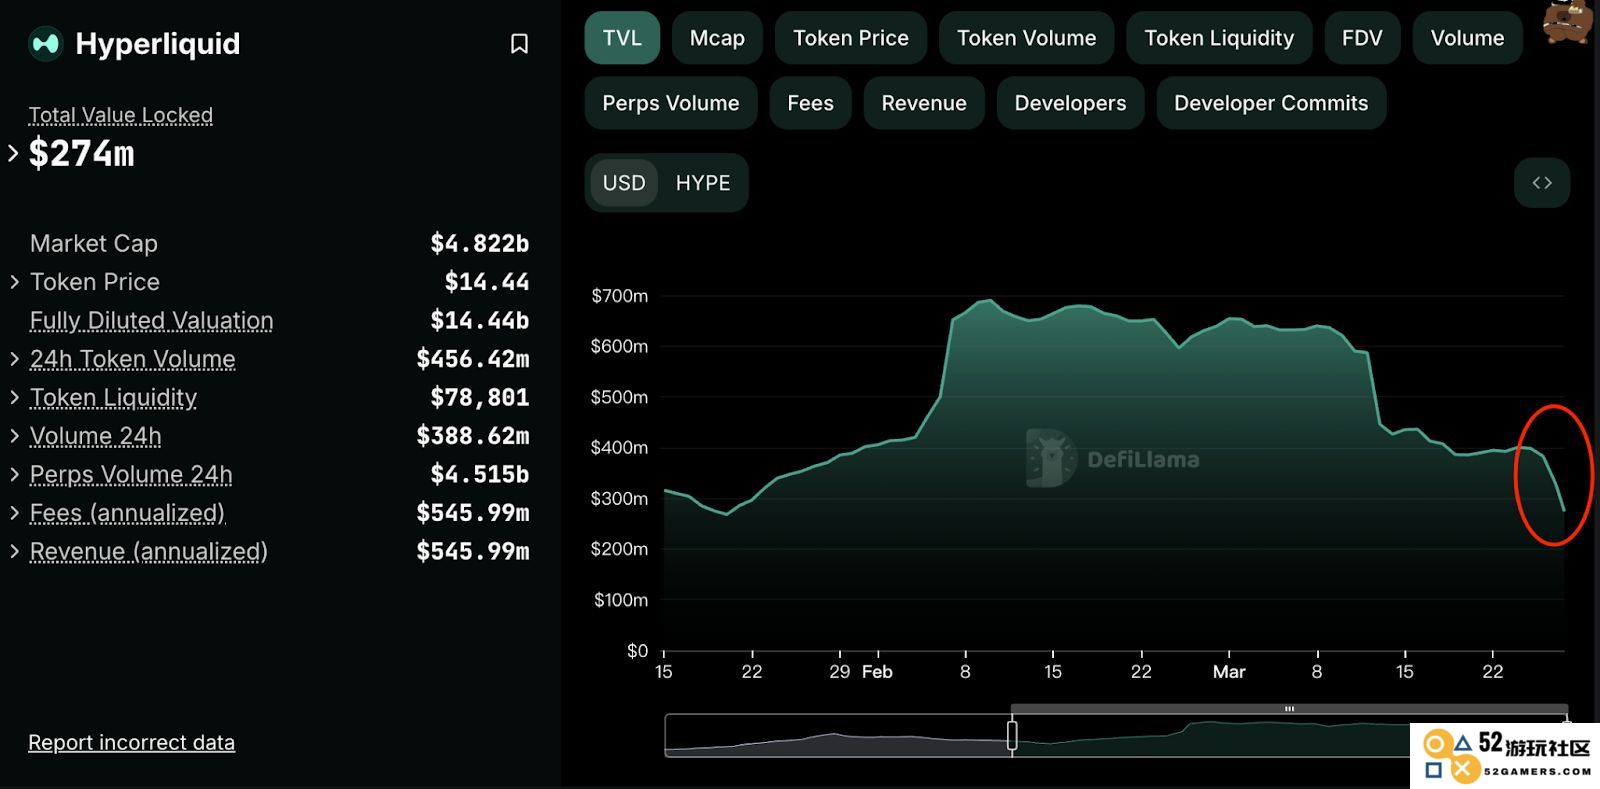Toggle the TVL chart metric

pyautogui.click(x=622, y=38)
